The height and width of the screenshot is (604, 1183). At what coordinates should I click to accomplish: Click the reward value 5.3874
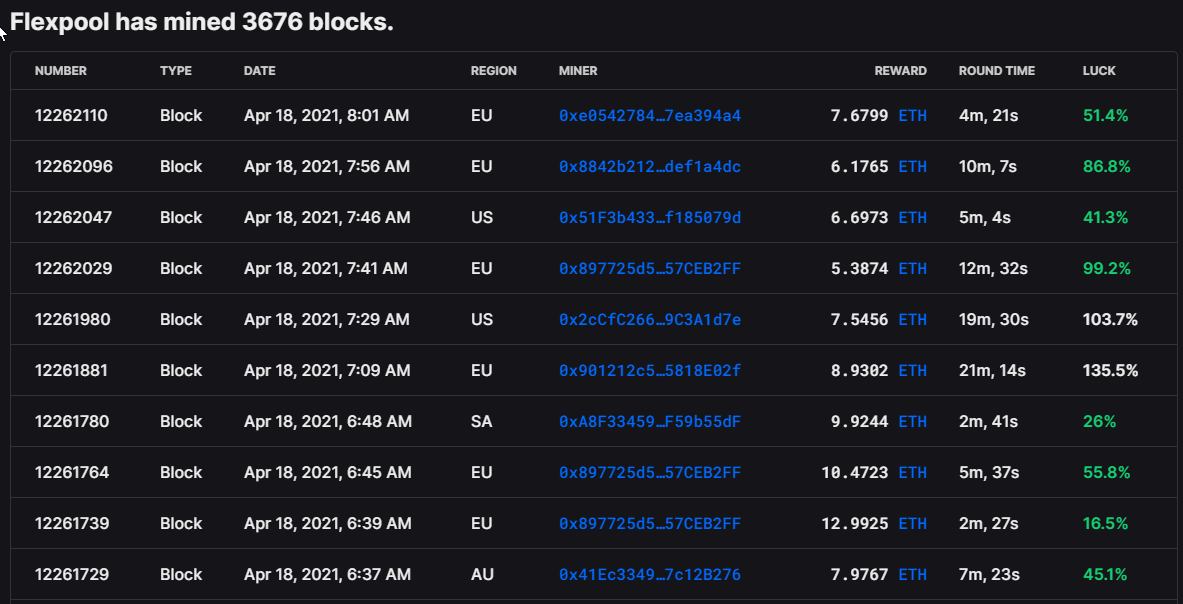click(859, 268)
